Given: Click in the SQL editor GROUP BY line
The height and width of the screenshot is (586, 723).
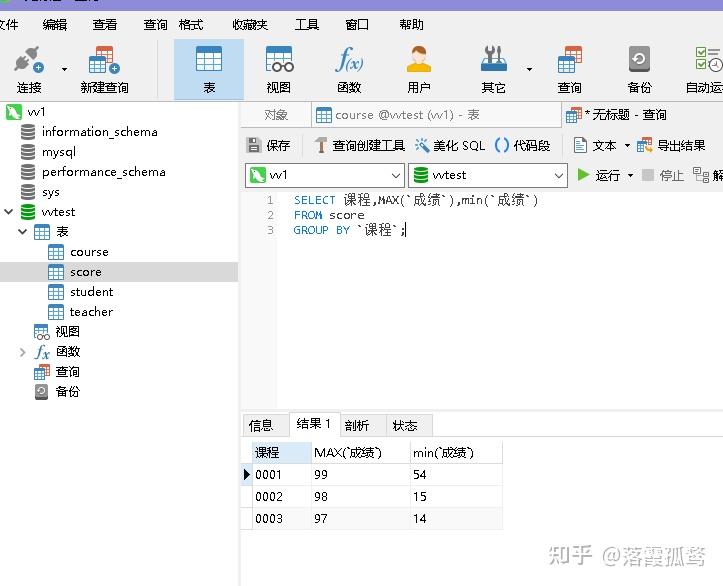Looking at the screenshot, I should click(349, 230).
